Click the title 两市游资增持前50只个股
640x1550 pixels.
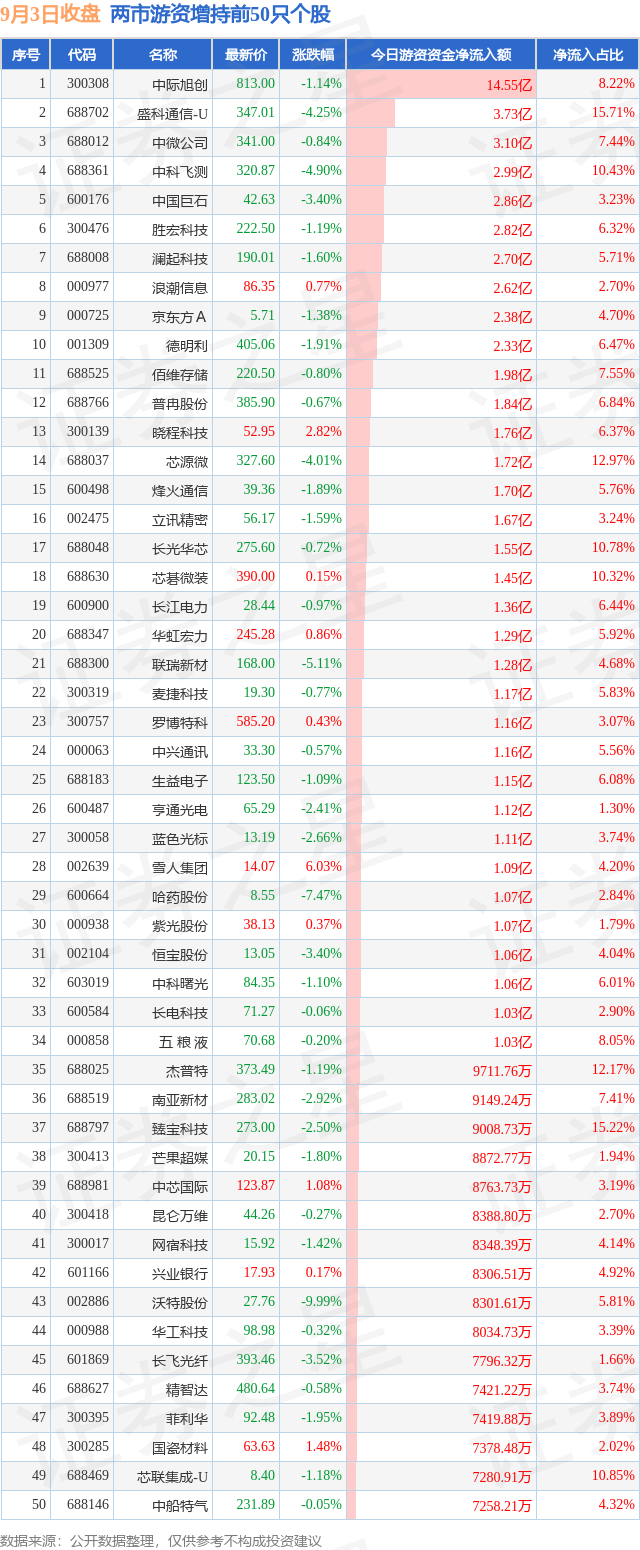pos(220,14)
